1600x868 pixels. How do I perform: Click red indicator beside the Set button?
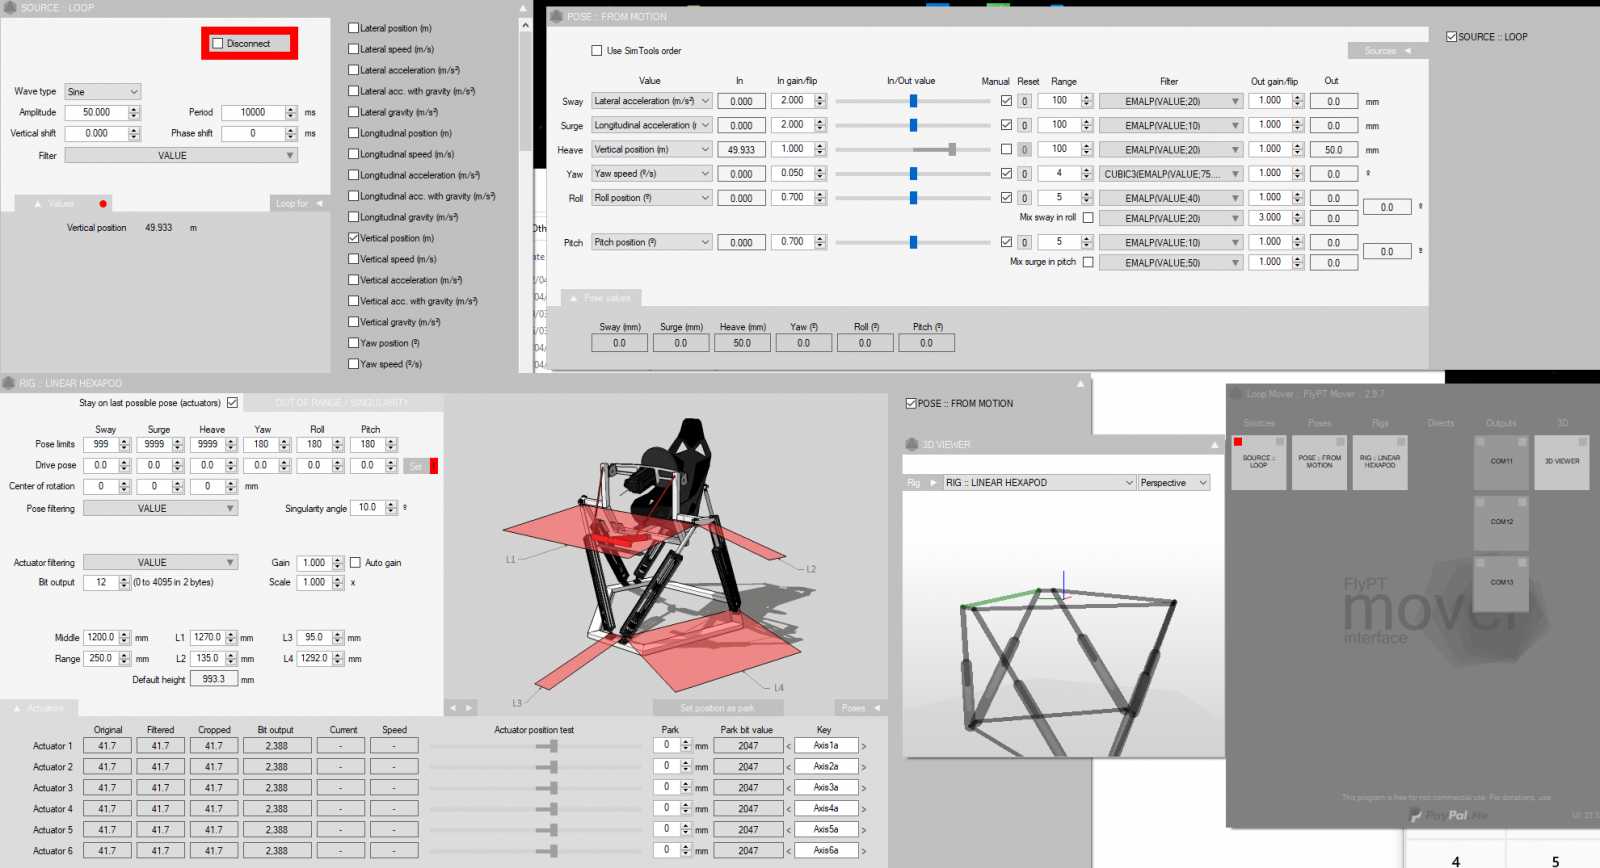coord(434,466)
